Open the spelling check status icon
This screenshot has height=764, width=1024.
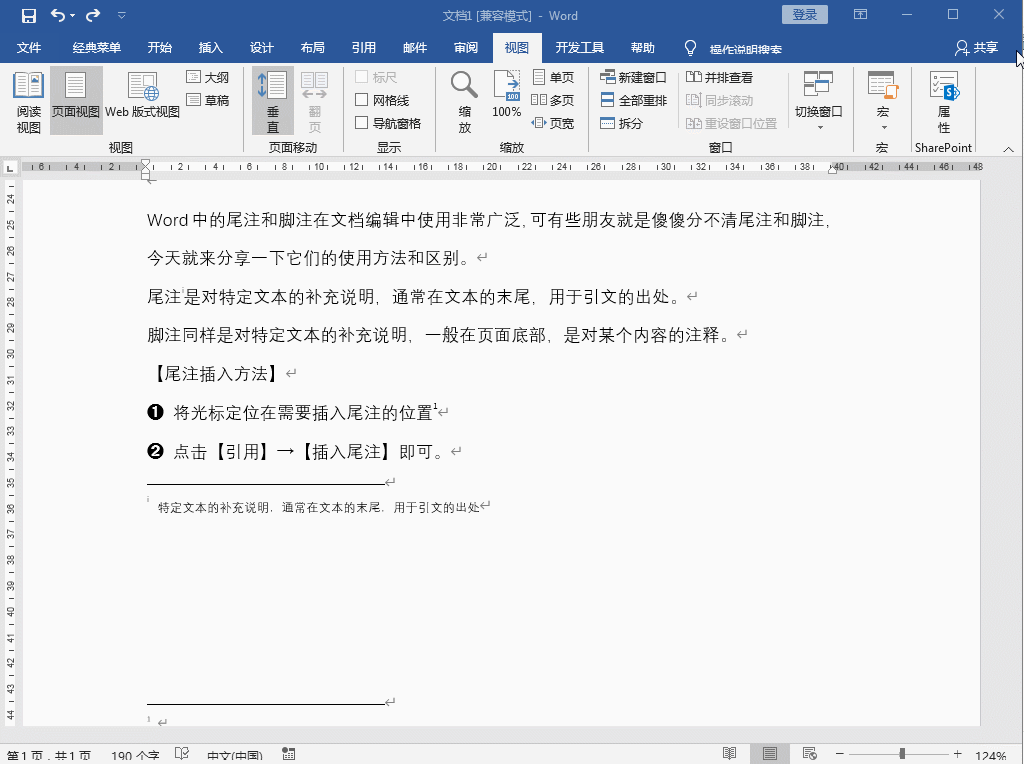(182, 754)
